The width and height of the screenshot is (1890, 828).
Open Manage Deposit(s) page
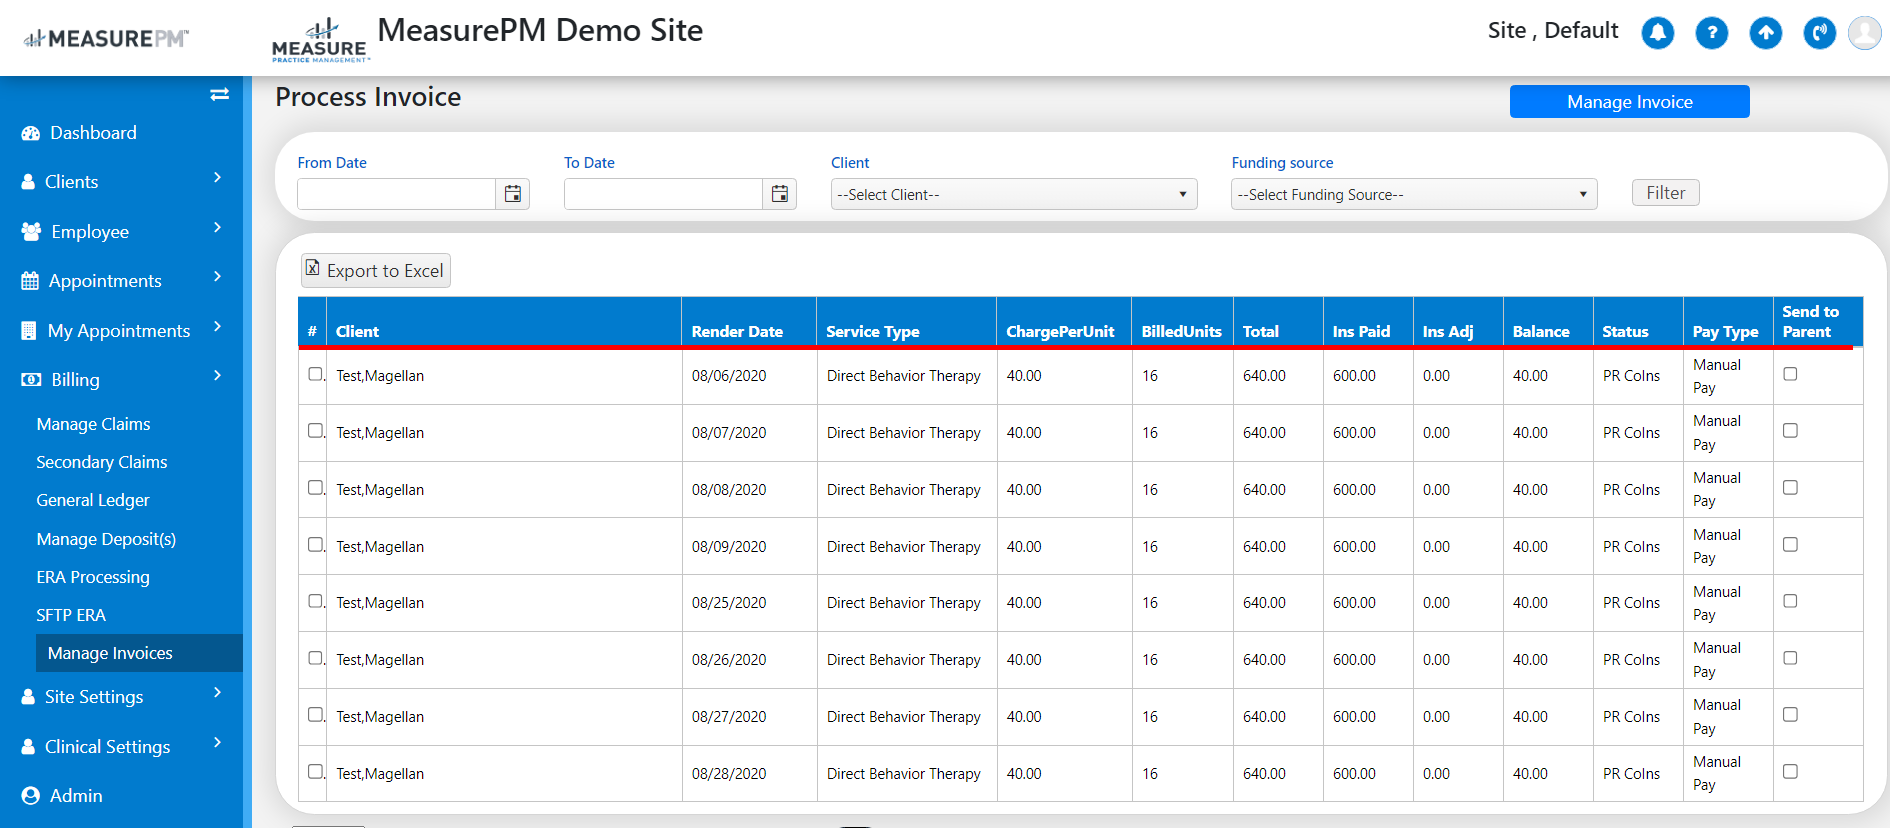[106, 539]
